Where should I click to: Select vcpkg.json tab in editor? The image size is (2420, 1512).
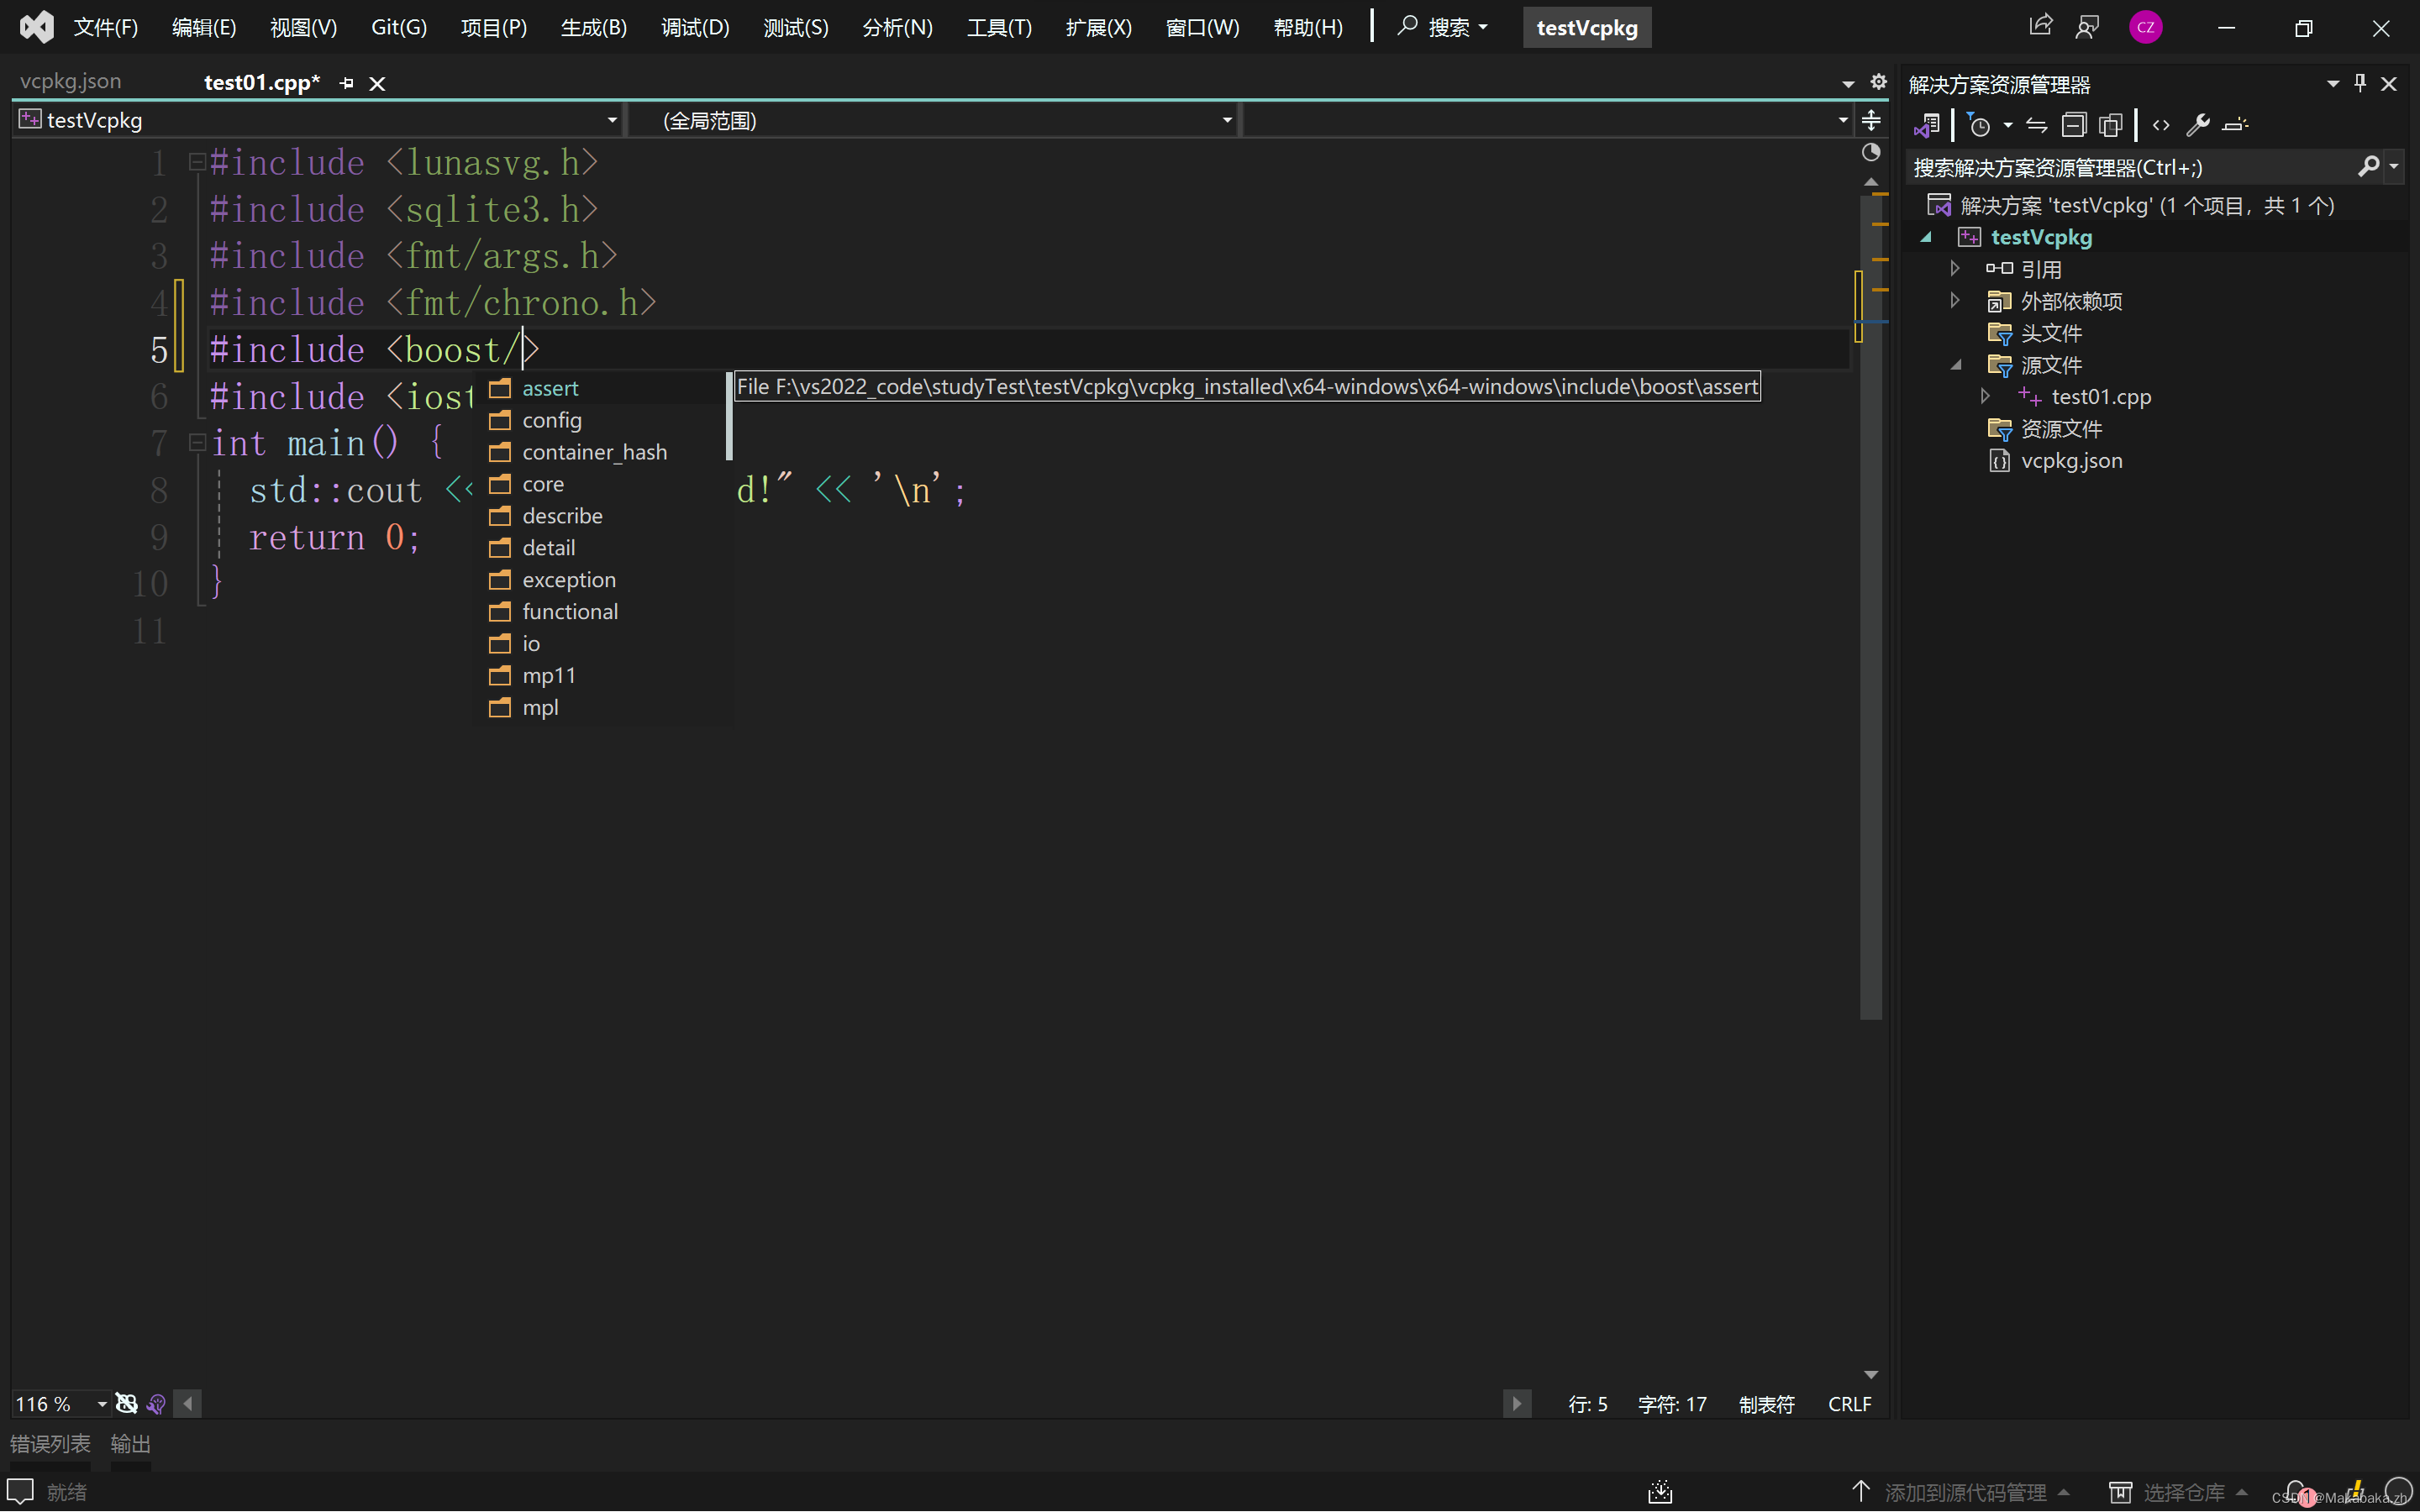click(71, 80)
